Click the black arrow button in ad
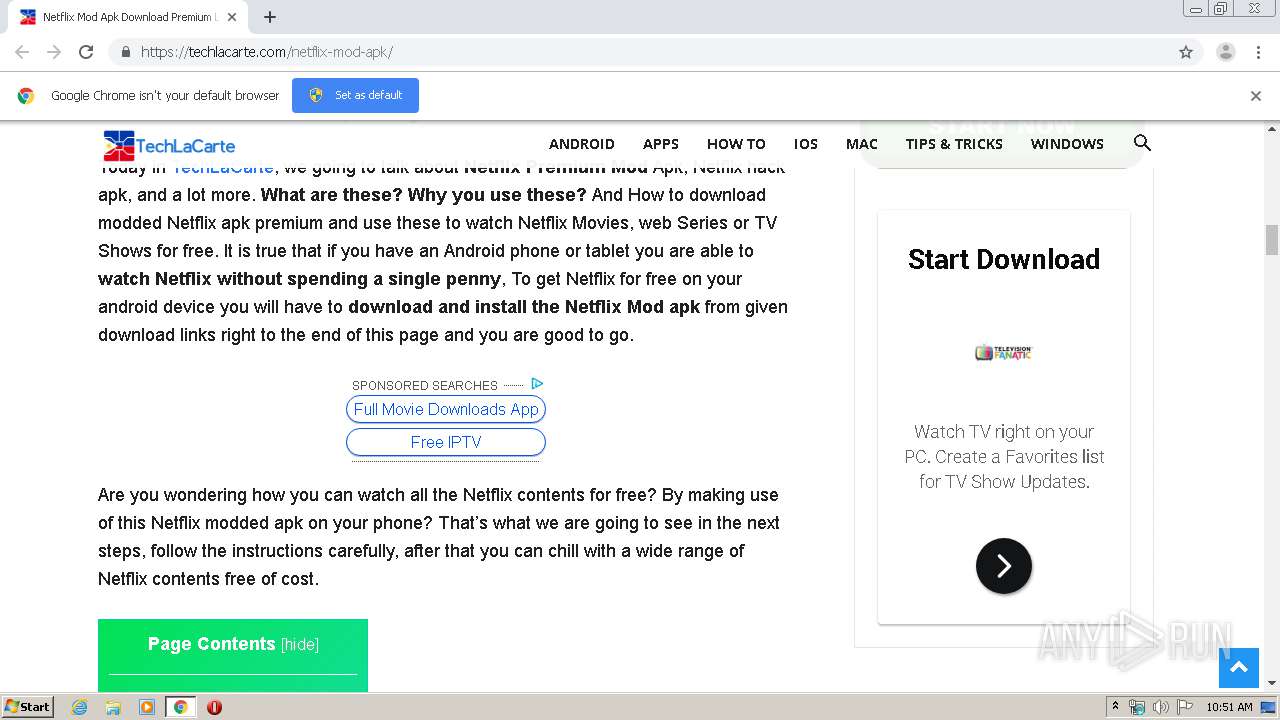Screen dimensions: 1280x720 [x=1004, y=566]
